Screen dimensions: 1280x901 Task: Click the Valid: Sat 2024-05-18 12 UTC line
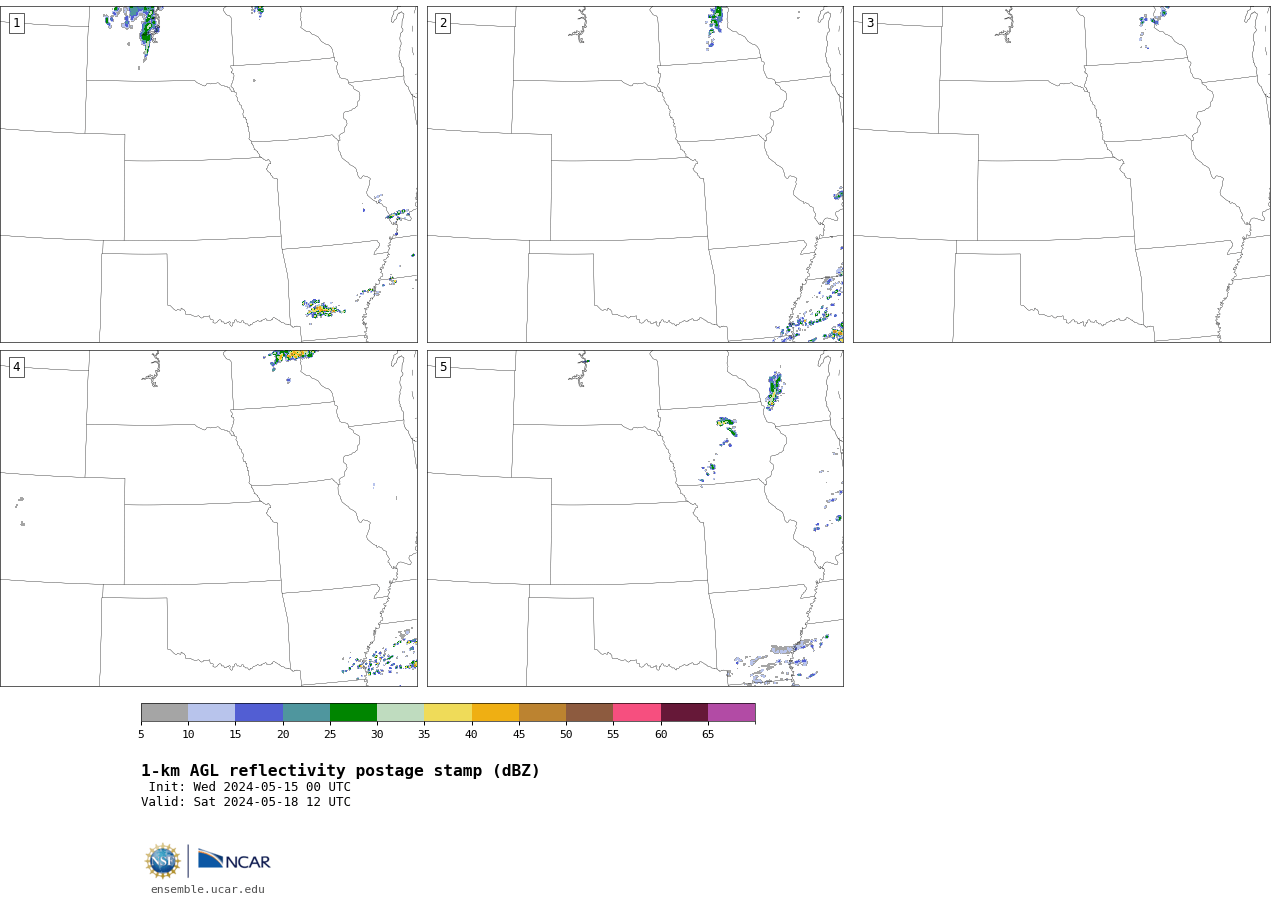tap(246, 802)
